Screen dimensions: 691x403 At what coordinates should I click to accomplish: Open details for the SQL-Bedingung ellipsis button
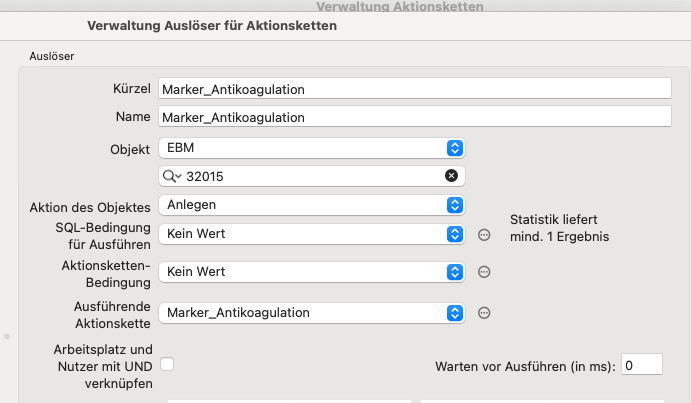pos(484,235)
